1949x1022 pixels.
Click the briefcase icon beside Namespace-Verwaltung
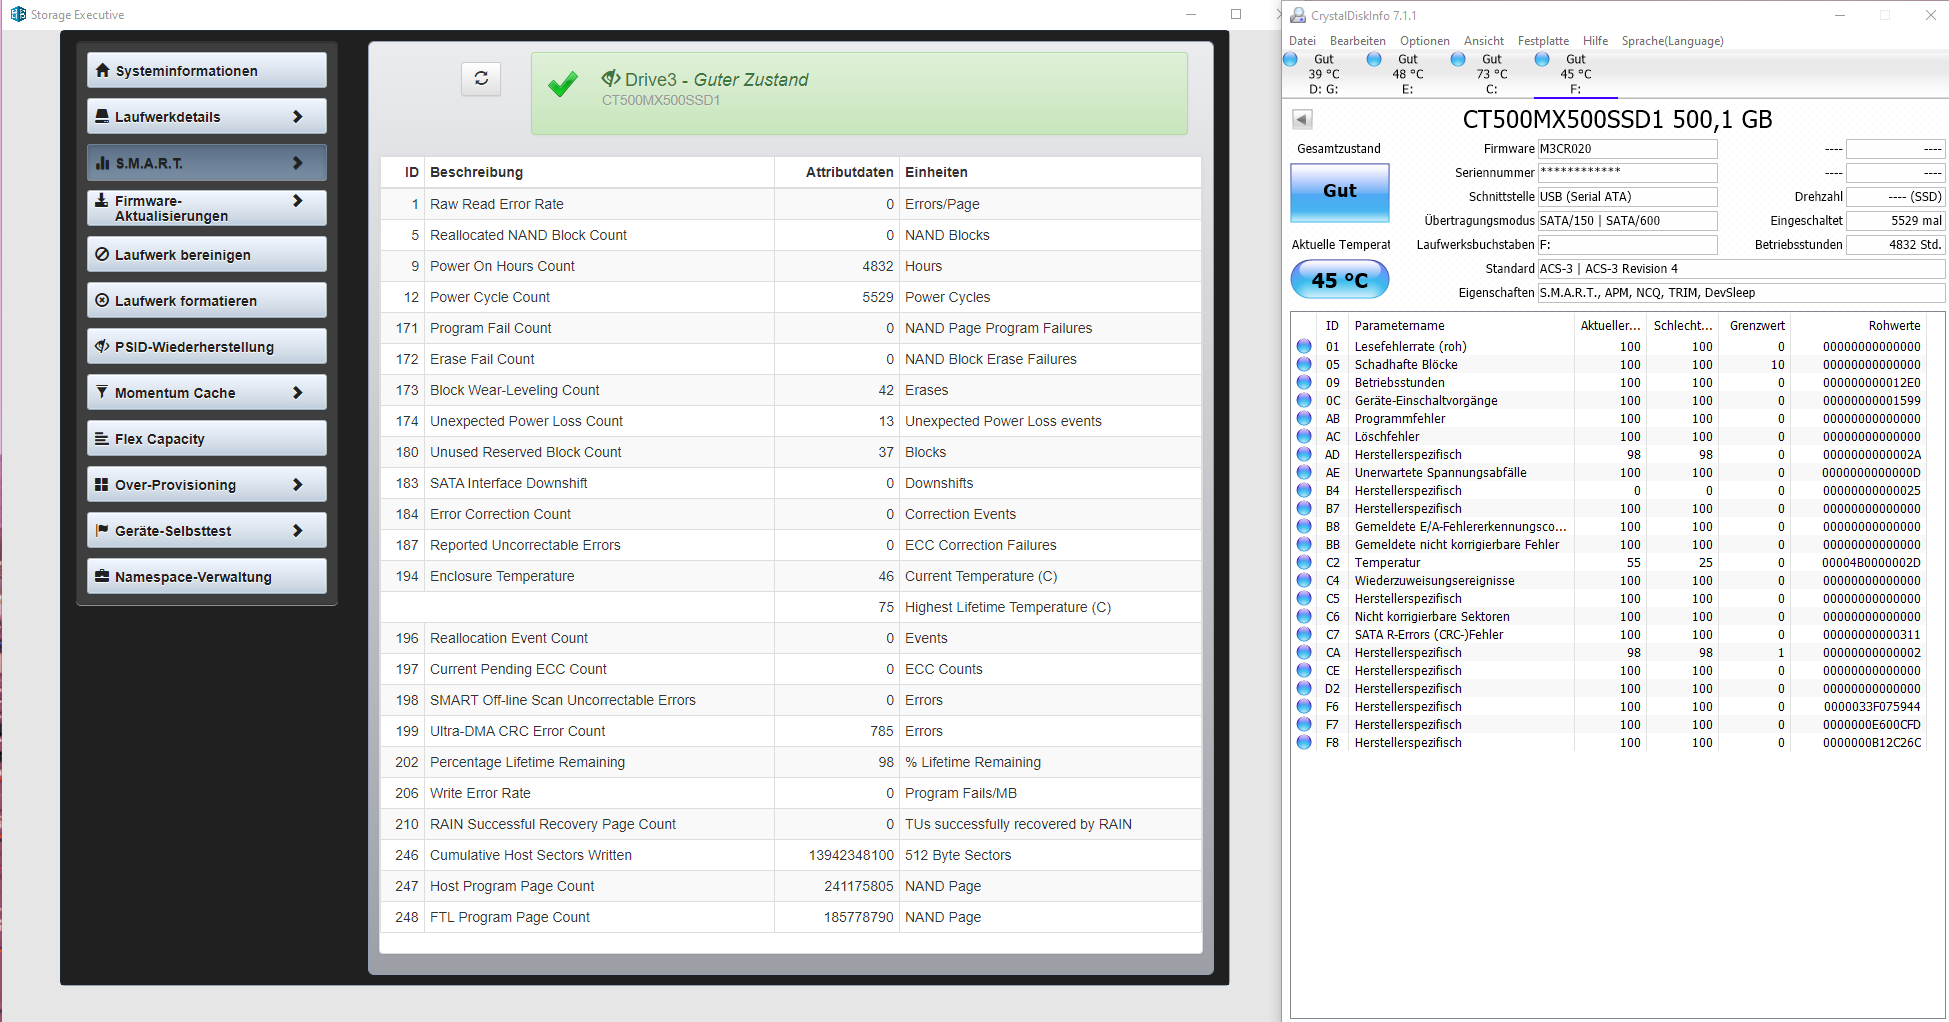[x=102, y=576]
